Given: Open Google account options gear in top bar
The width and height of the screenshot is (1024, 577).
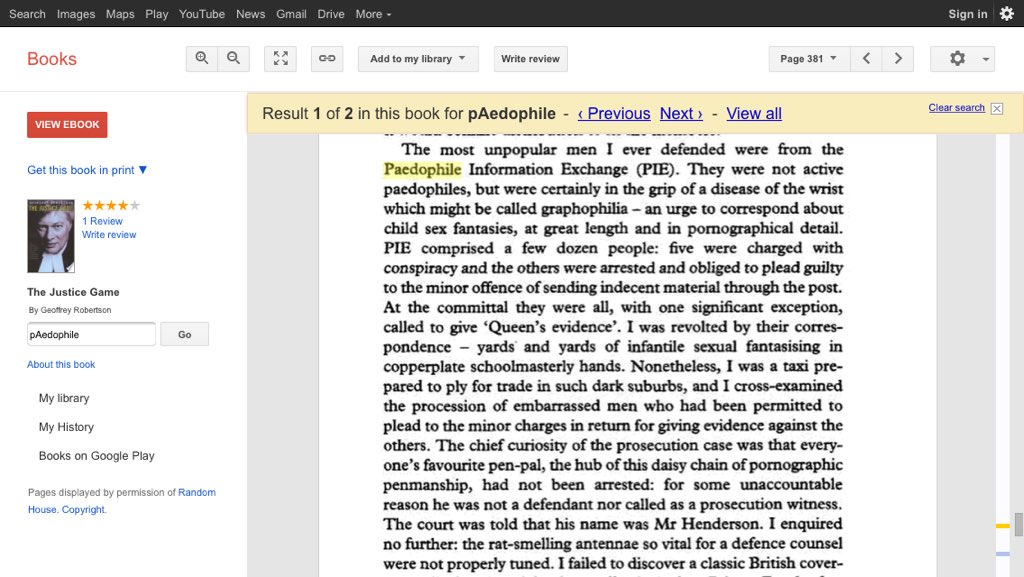Looking at the screenshot, I should (1007, 14).
